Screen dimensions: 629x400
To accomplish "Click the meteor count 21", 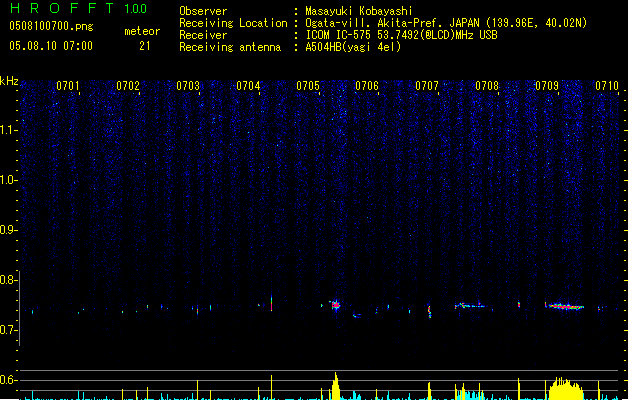I will (145, 46).
